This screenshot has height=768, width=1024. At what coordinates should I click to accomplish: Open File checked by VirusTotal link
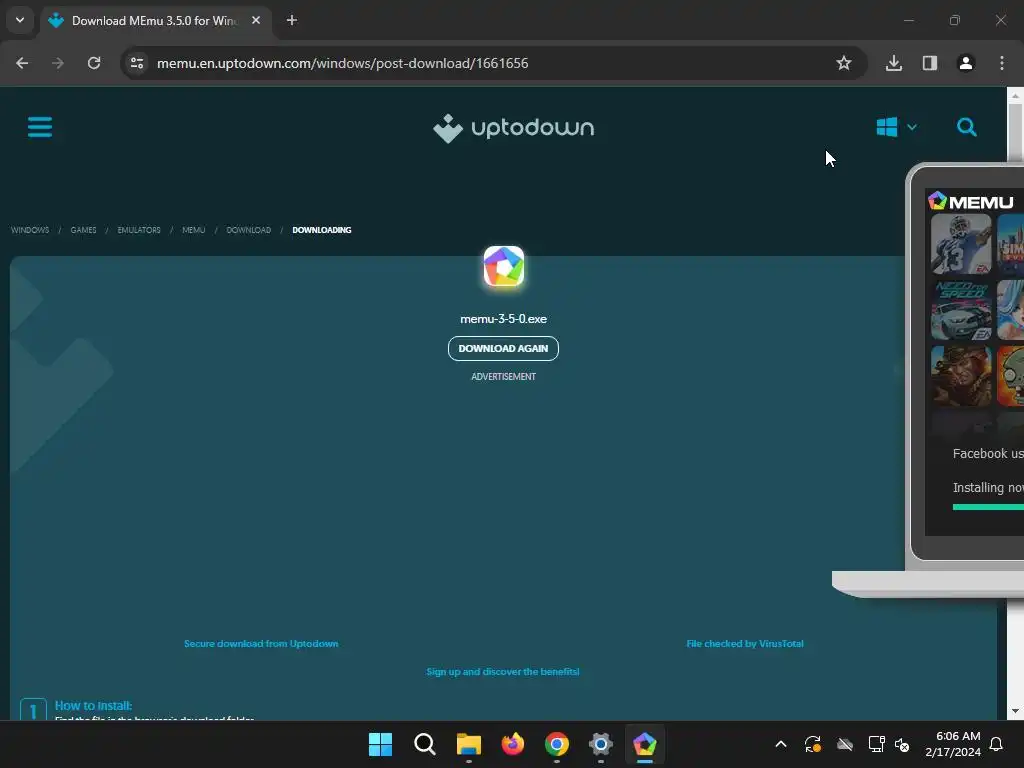[745, 643]
